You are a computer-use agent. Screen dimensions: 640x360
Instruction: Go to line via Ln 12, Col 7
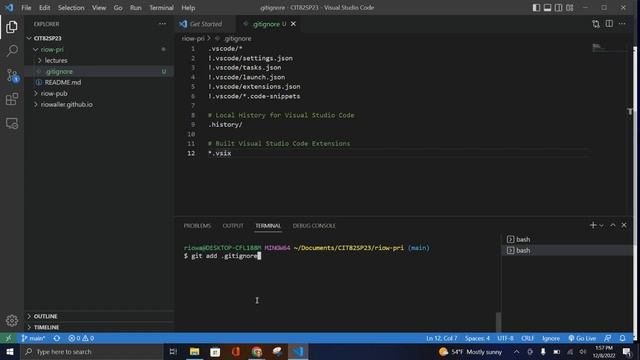442,338
